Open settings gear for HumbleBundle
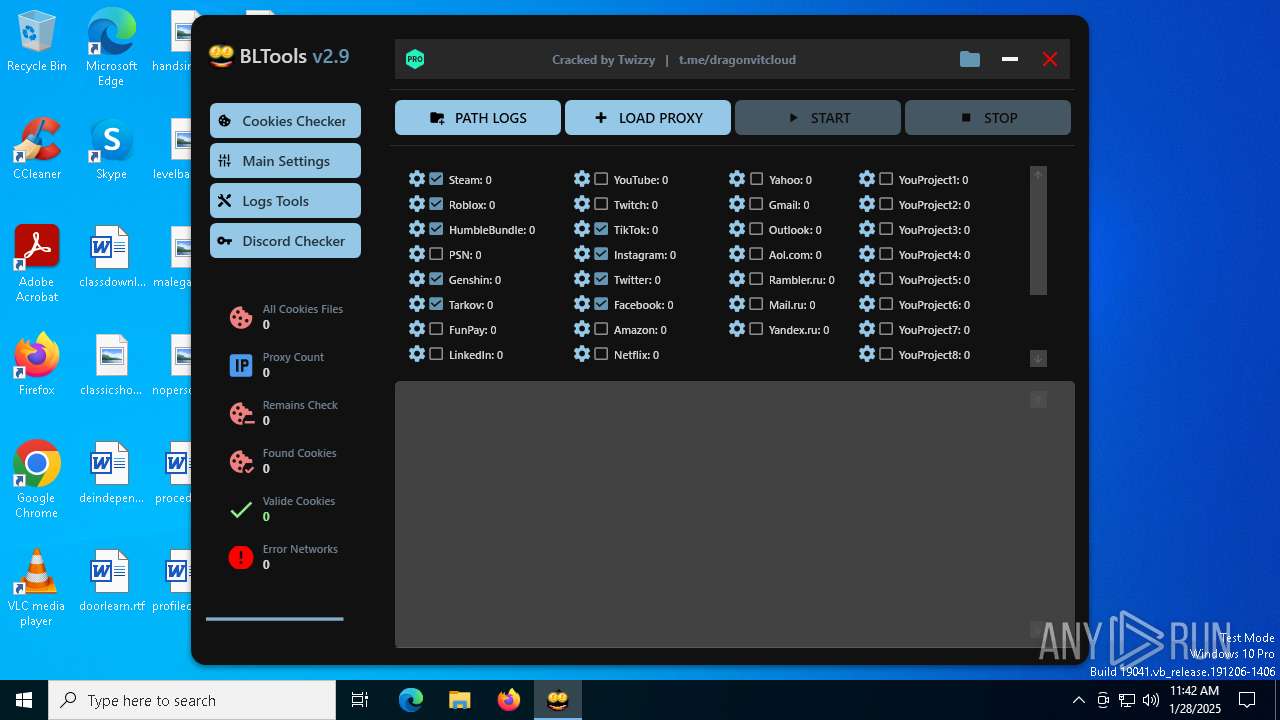 [x=417, y=229]
